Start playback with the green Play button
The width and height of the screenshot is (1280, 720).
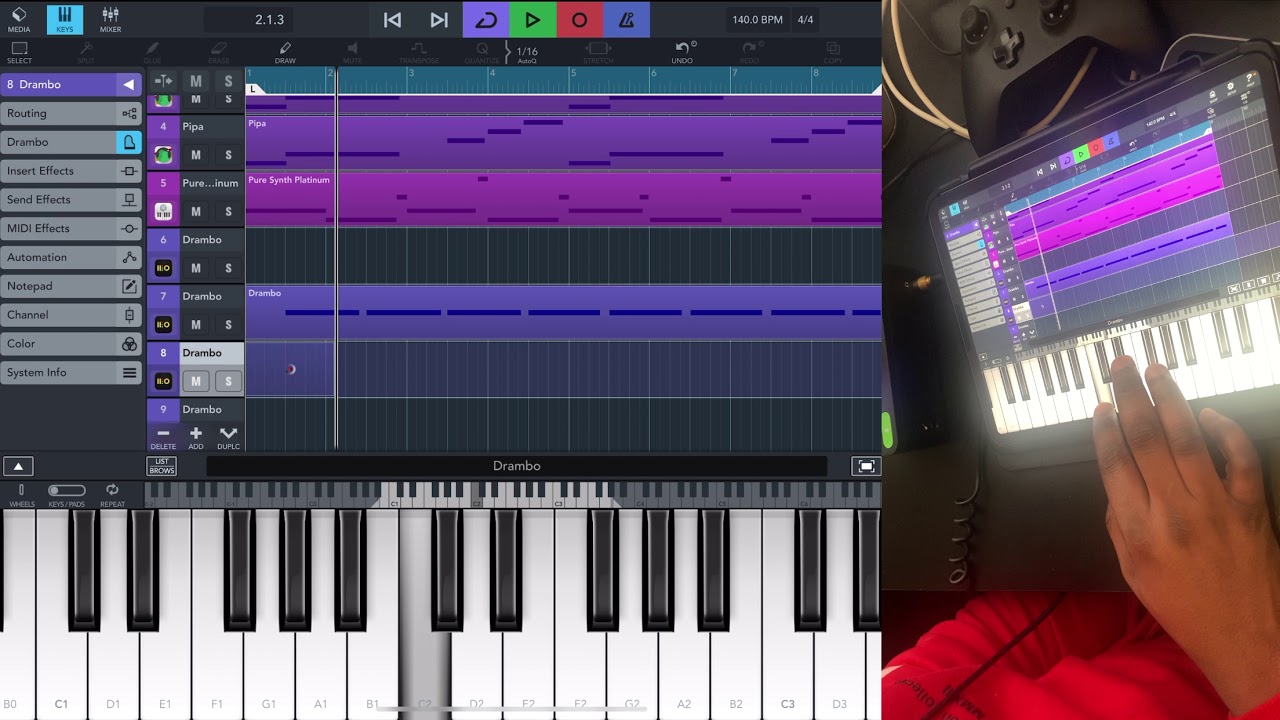click(533, 20)
